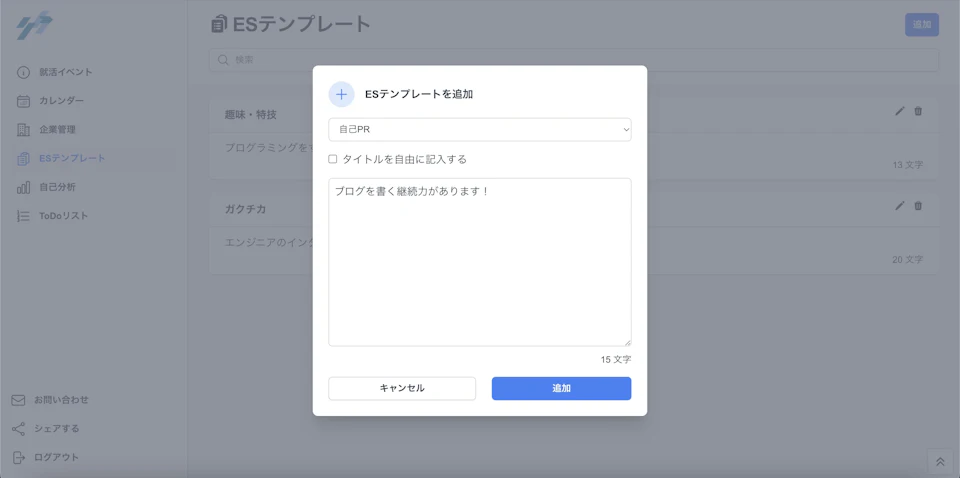Click the 検索 search field
960x478 pixels.
tap(574, 60)
